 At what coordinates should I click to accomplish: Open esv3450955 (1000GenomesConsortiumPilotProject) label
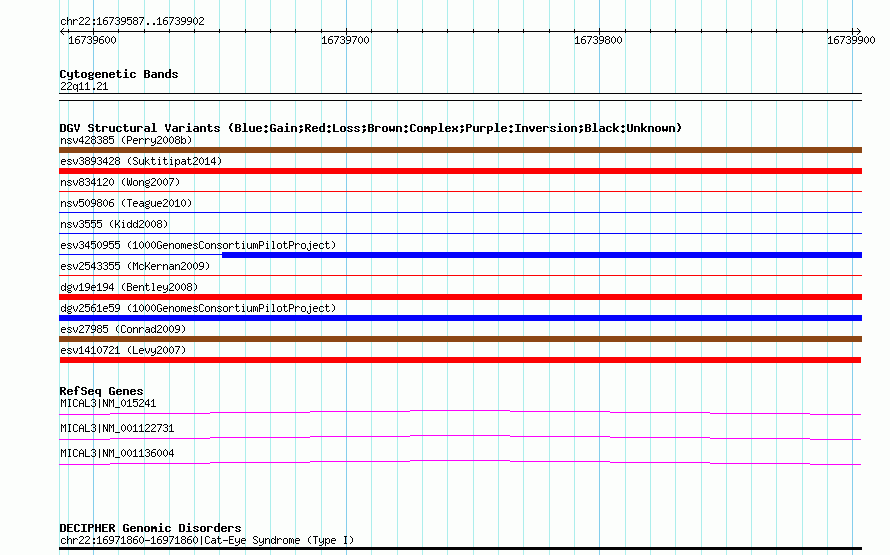point(198,245)
